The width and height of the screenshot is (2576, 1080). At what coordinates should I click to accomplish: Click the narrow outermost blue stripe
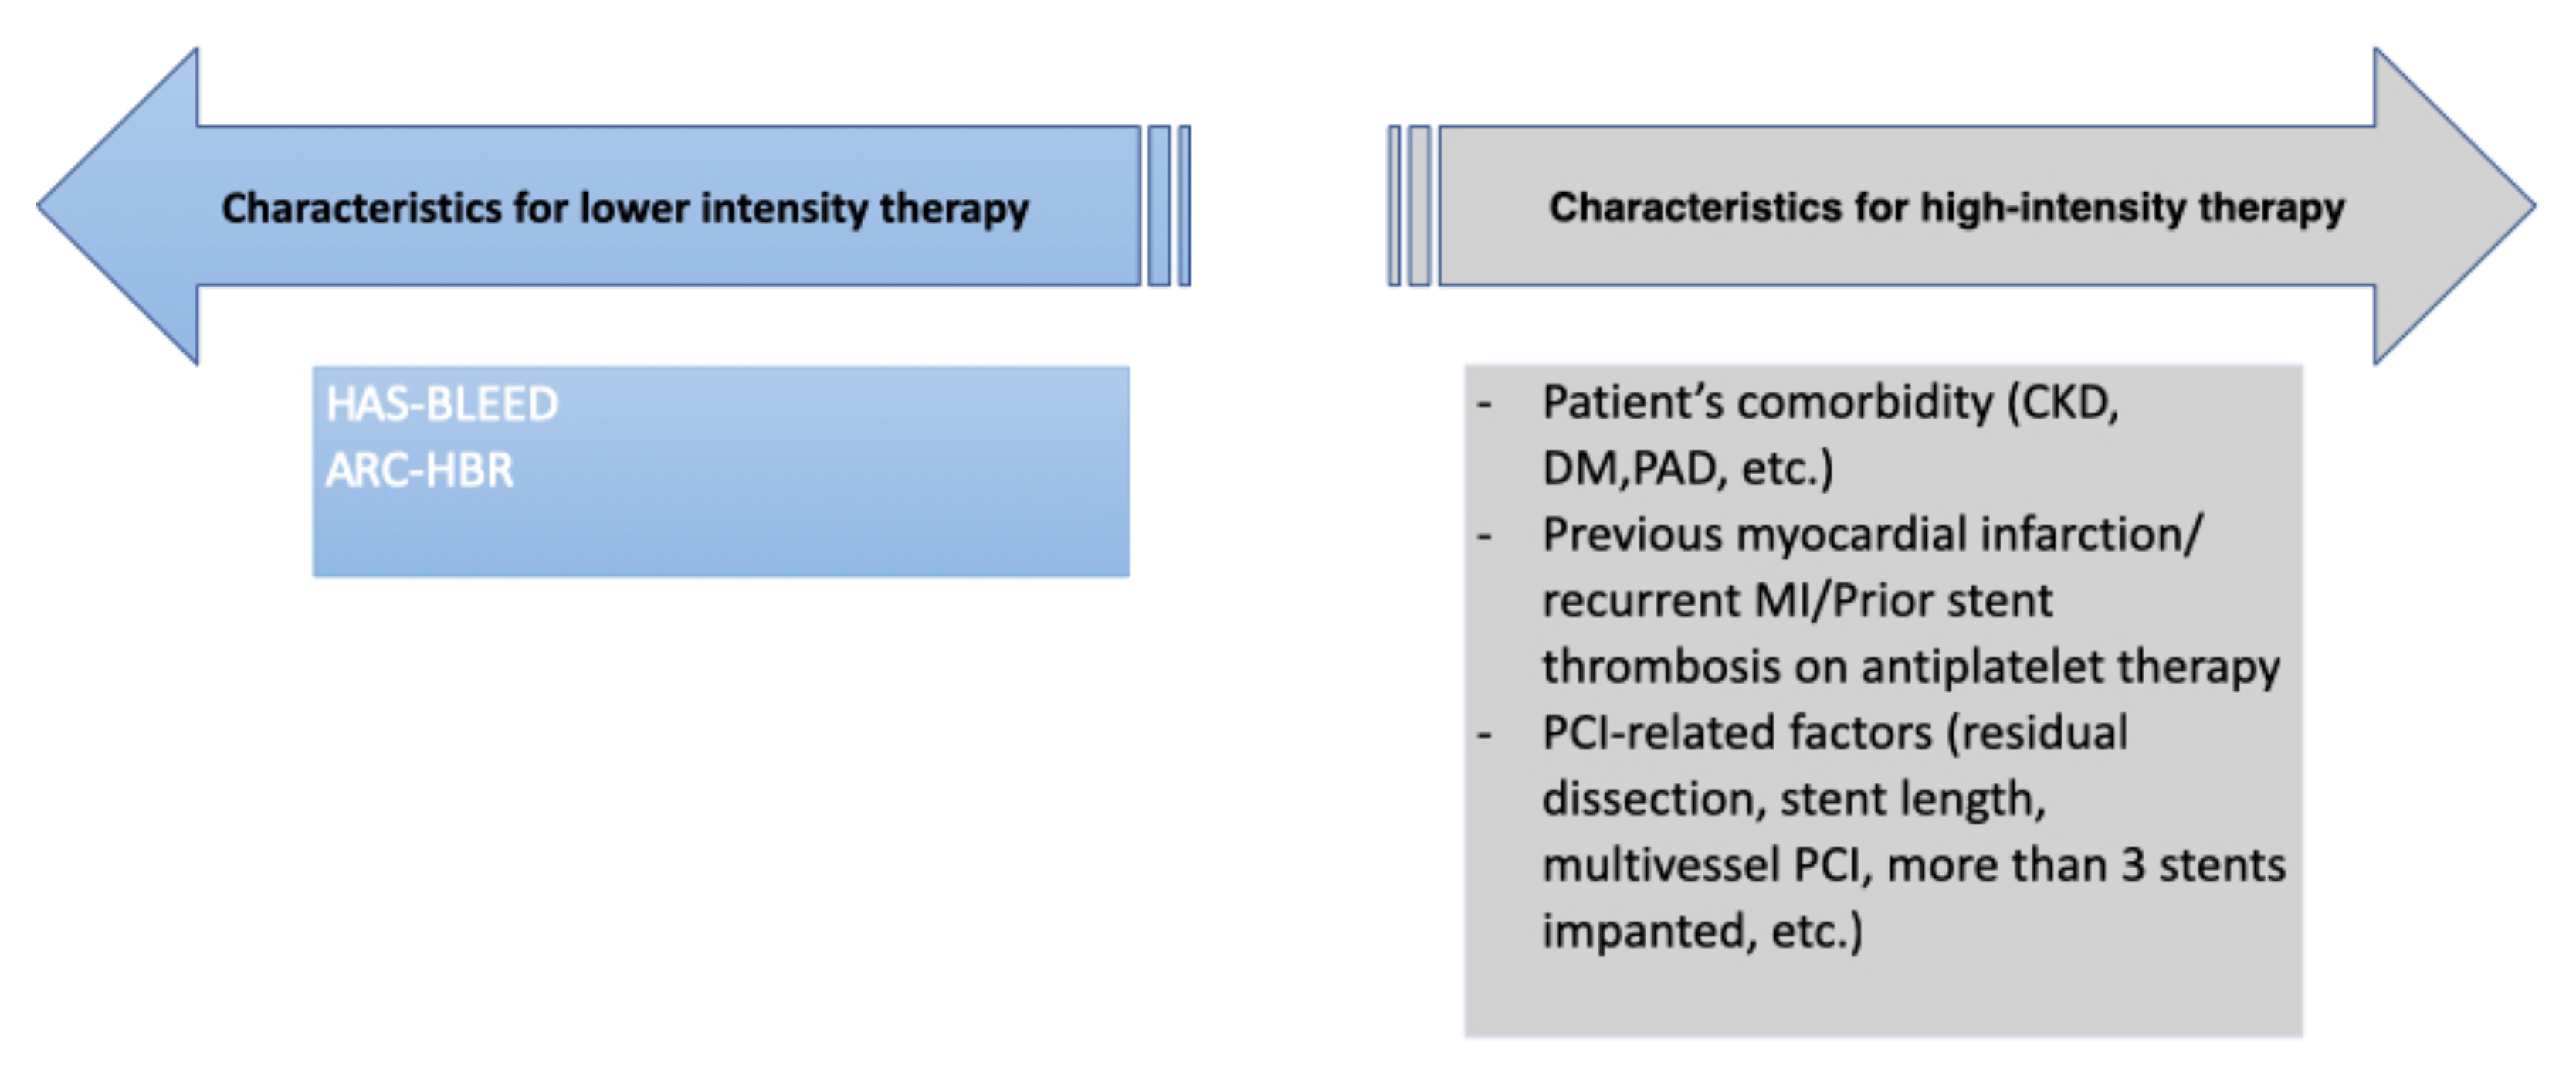click(1185, 206)
